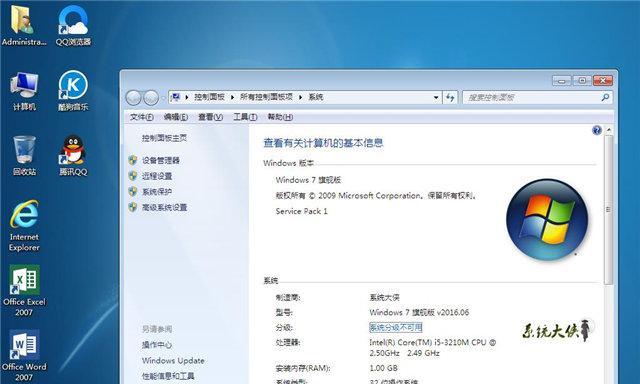The width and height of the screenshot is (640, 384).
Task: Launch QQ浏览器 from the desktop
Action: pyautogui.click(x=73, y=25)
